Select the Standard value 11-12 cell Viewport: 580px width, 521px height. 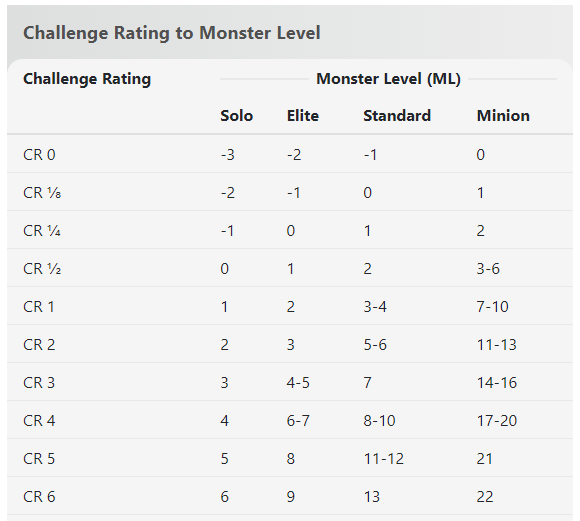point(384,459)
